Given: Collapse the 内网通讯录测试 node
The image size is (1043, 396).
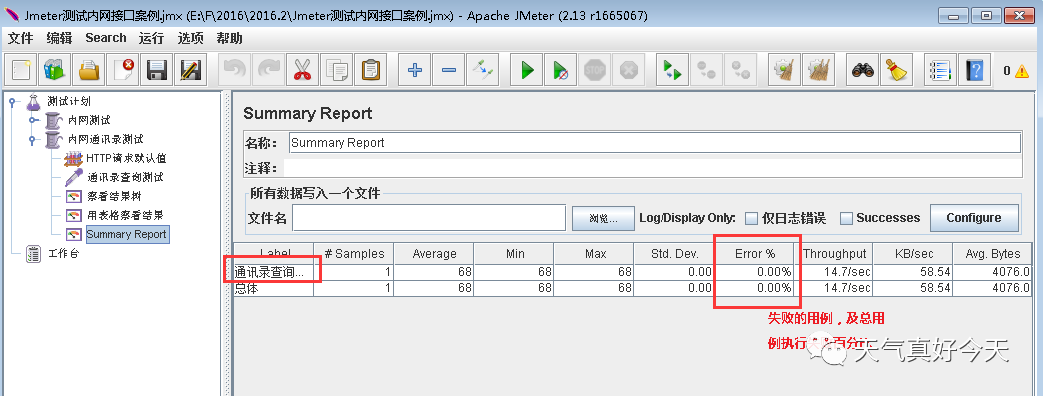Looking at the screenshot, I should [31, 140].
